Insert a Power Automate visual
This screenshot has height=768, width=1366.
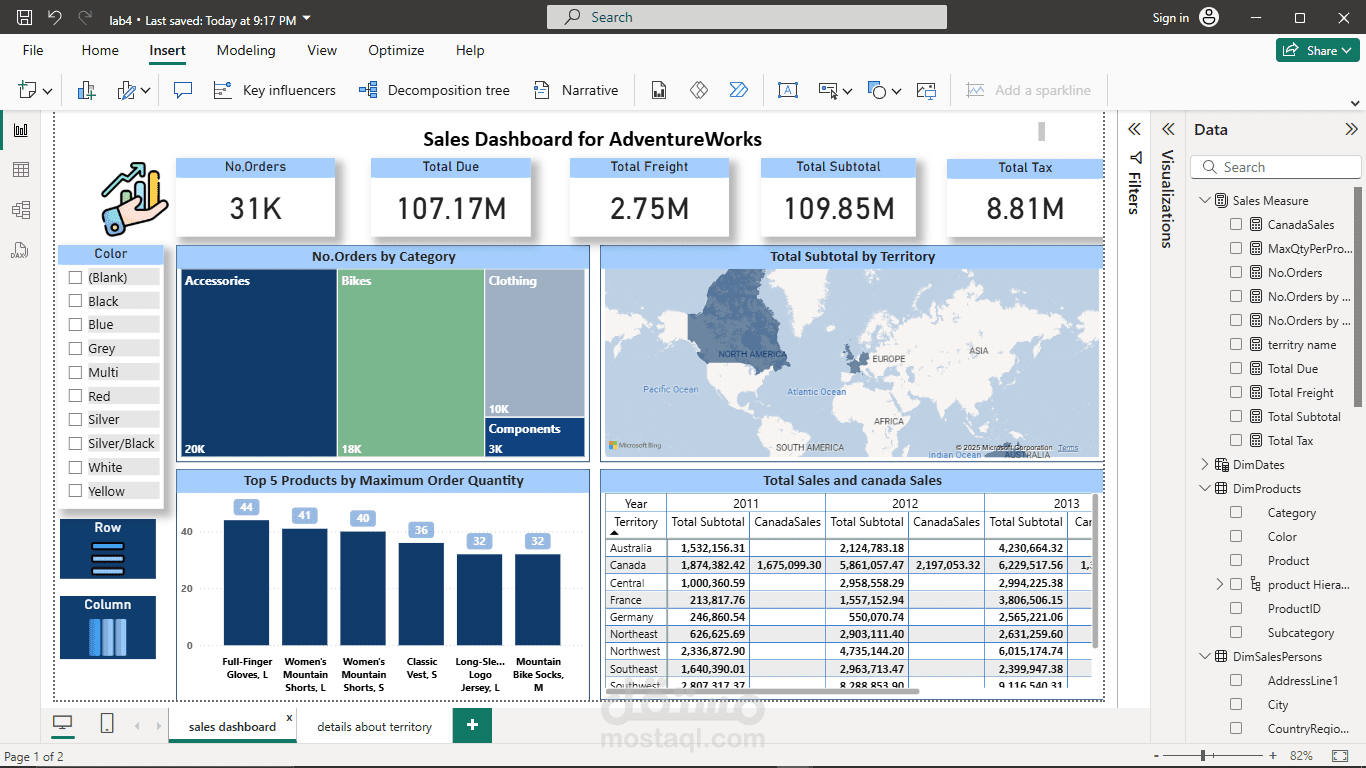739,90
